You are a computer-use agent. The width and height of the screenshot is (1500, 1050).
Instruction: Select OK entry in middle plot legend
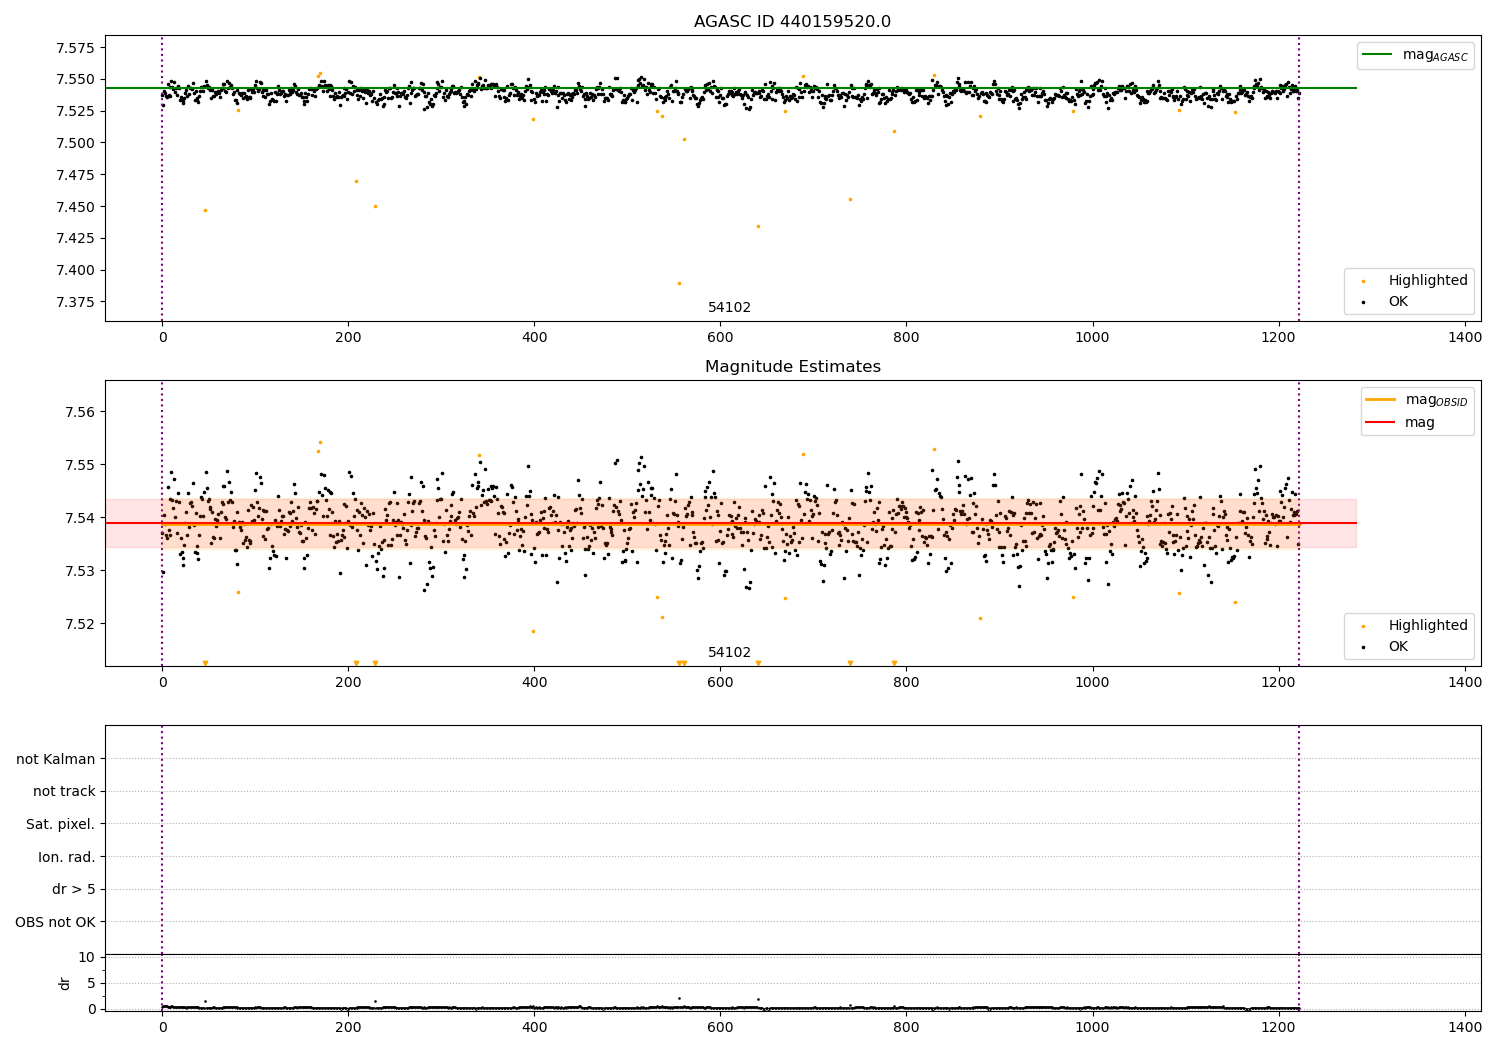(1385, 647)
